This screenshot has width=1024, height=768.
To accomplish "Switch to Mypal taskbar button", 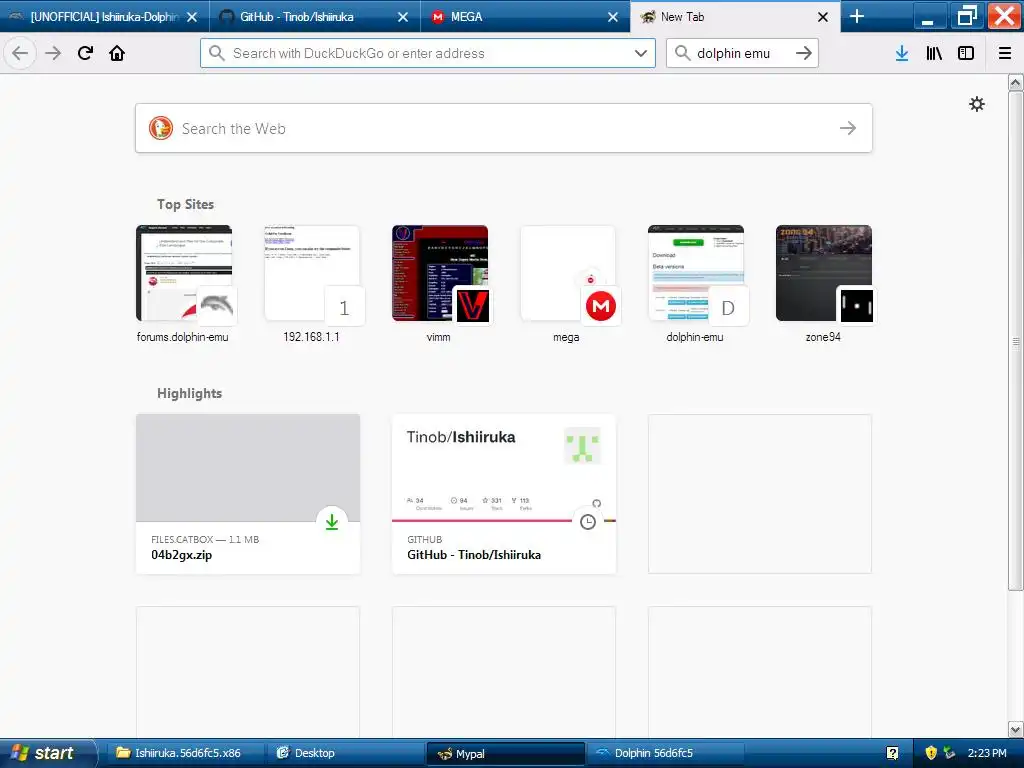I will [x=505, y=754].
